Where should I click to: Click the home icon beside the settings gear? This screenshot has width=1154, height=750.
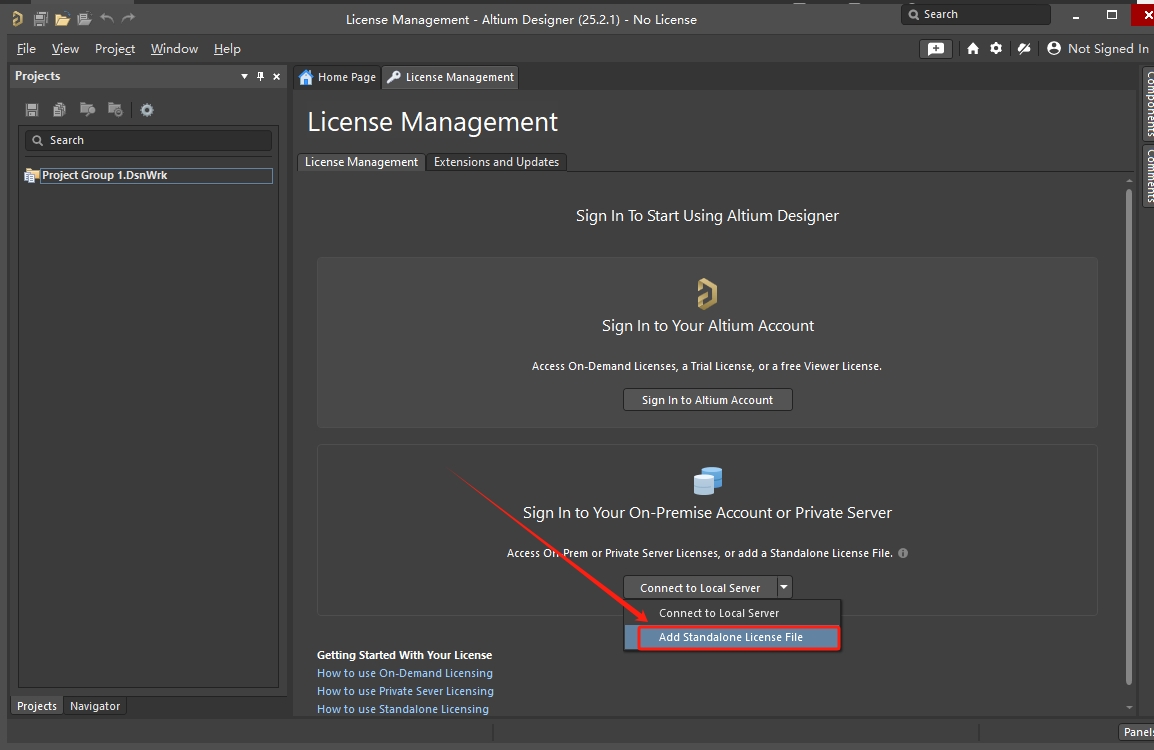pos(973,49)
